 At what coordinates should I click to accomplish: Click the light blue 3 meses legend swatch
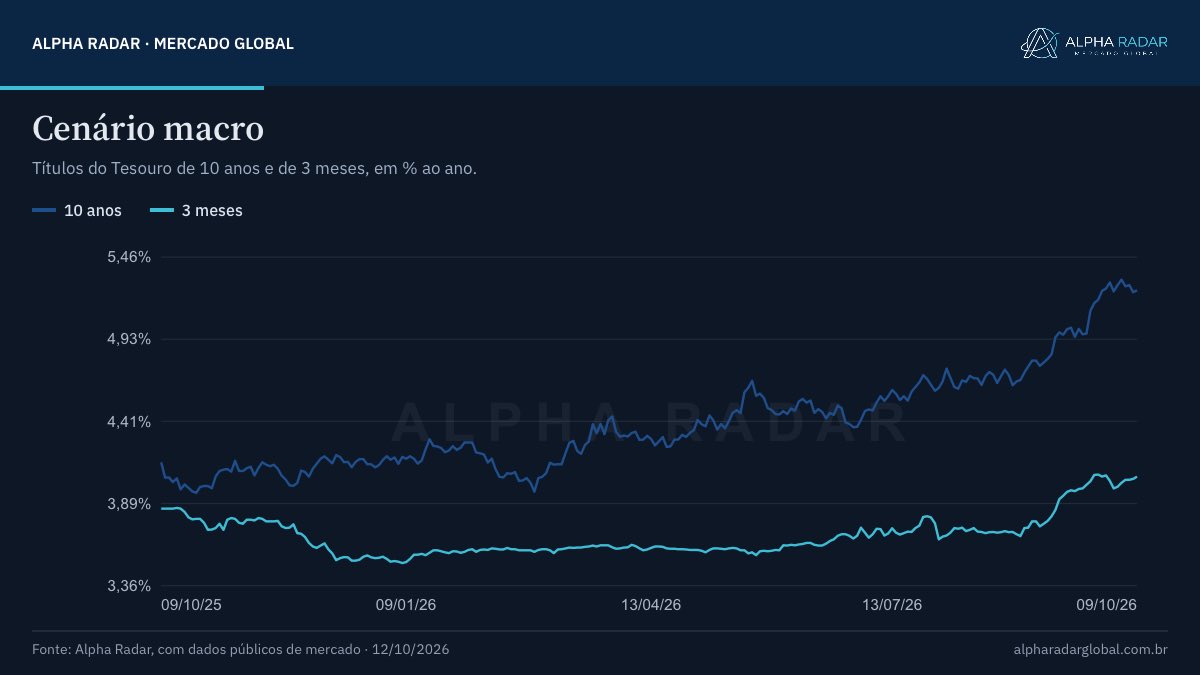162,210
